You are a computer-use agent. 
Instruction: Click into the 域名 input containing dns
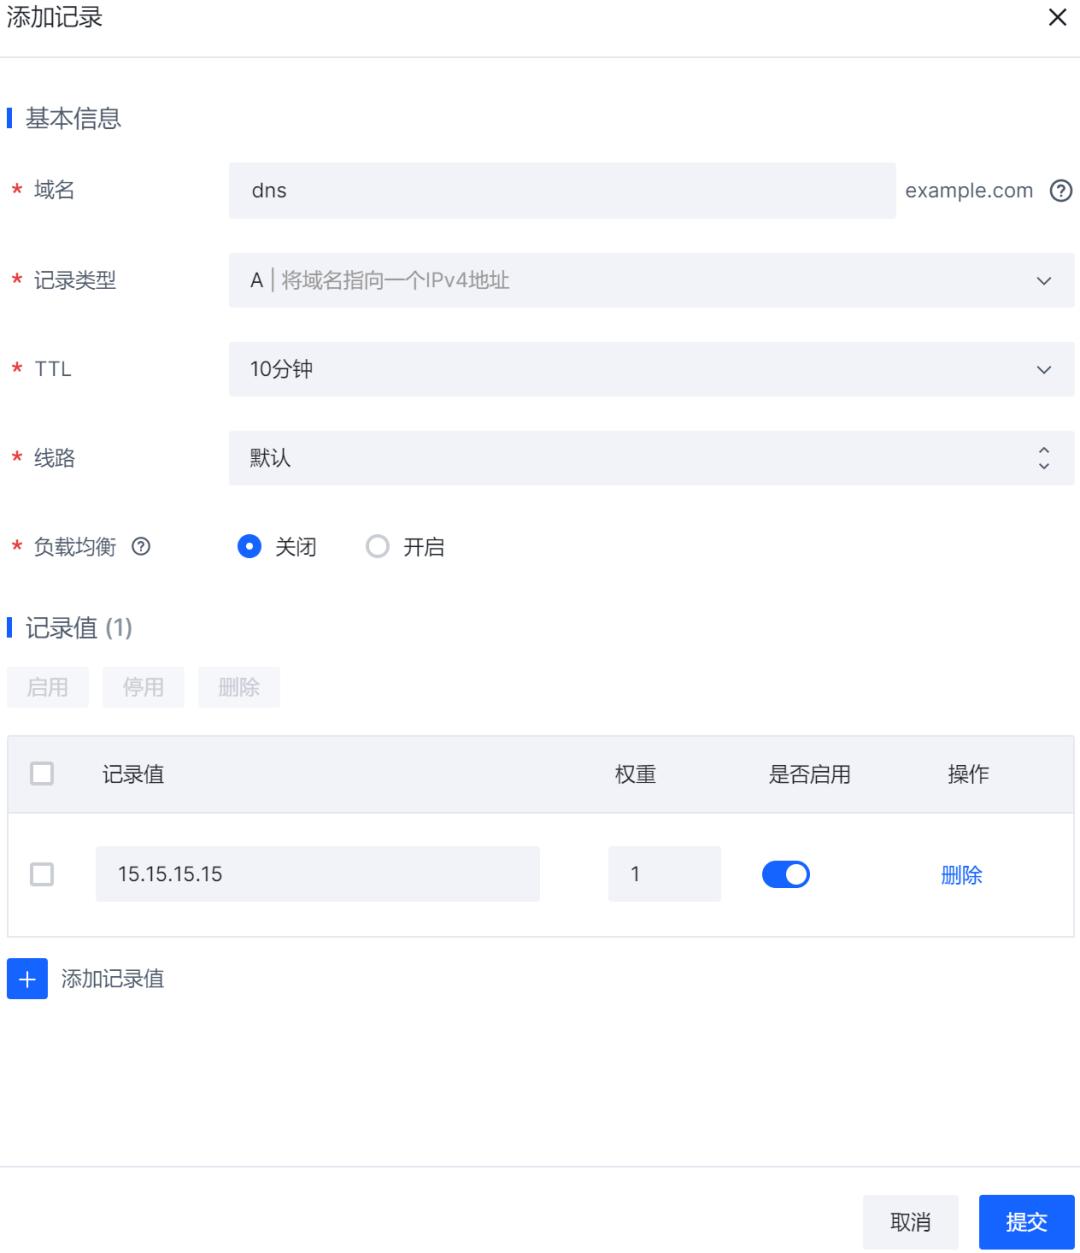560,190
